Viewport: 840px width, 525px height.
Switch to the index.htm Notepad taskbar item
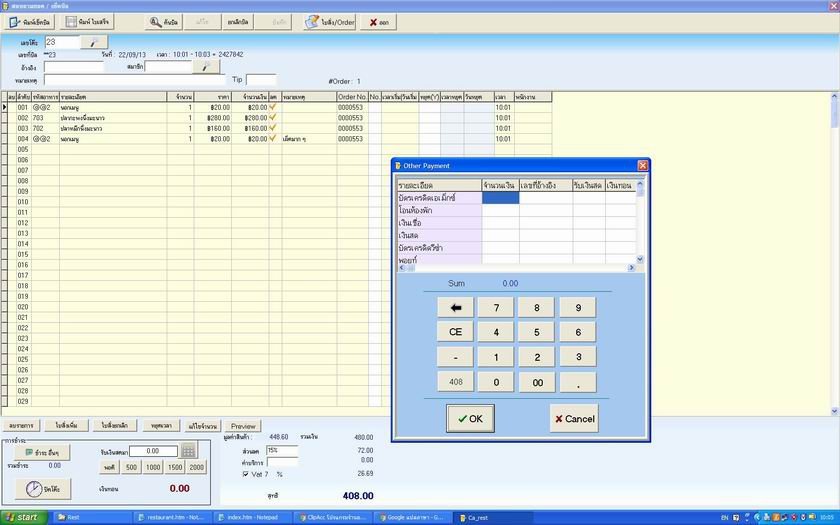point(250,517)
